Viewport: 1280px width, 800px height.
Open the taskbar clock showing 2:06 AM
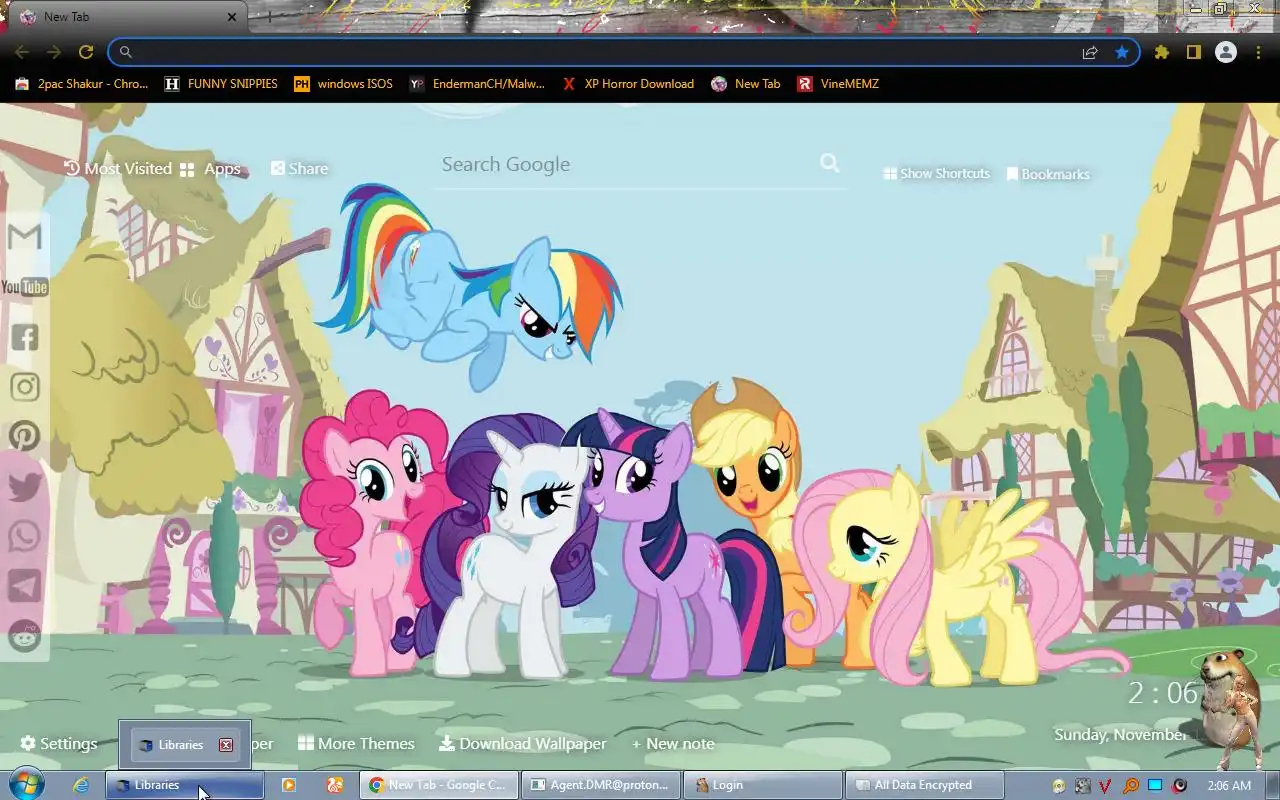click(1229, 786)
